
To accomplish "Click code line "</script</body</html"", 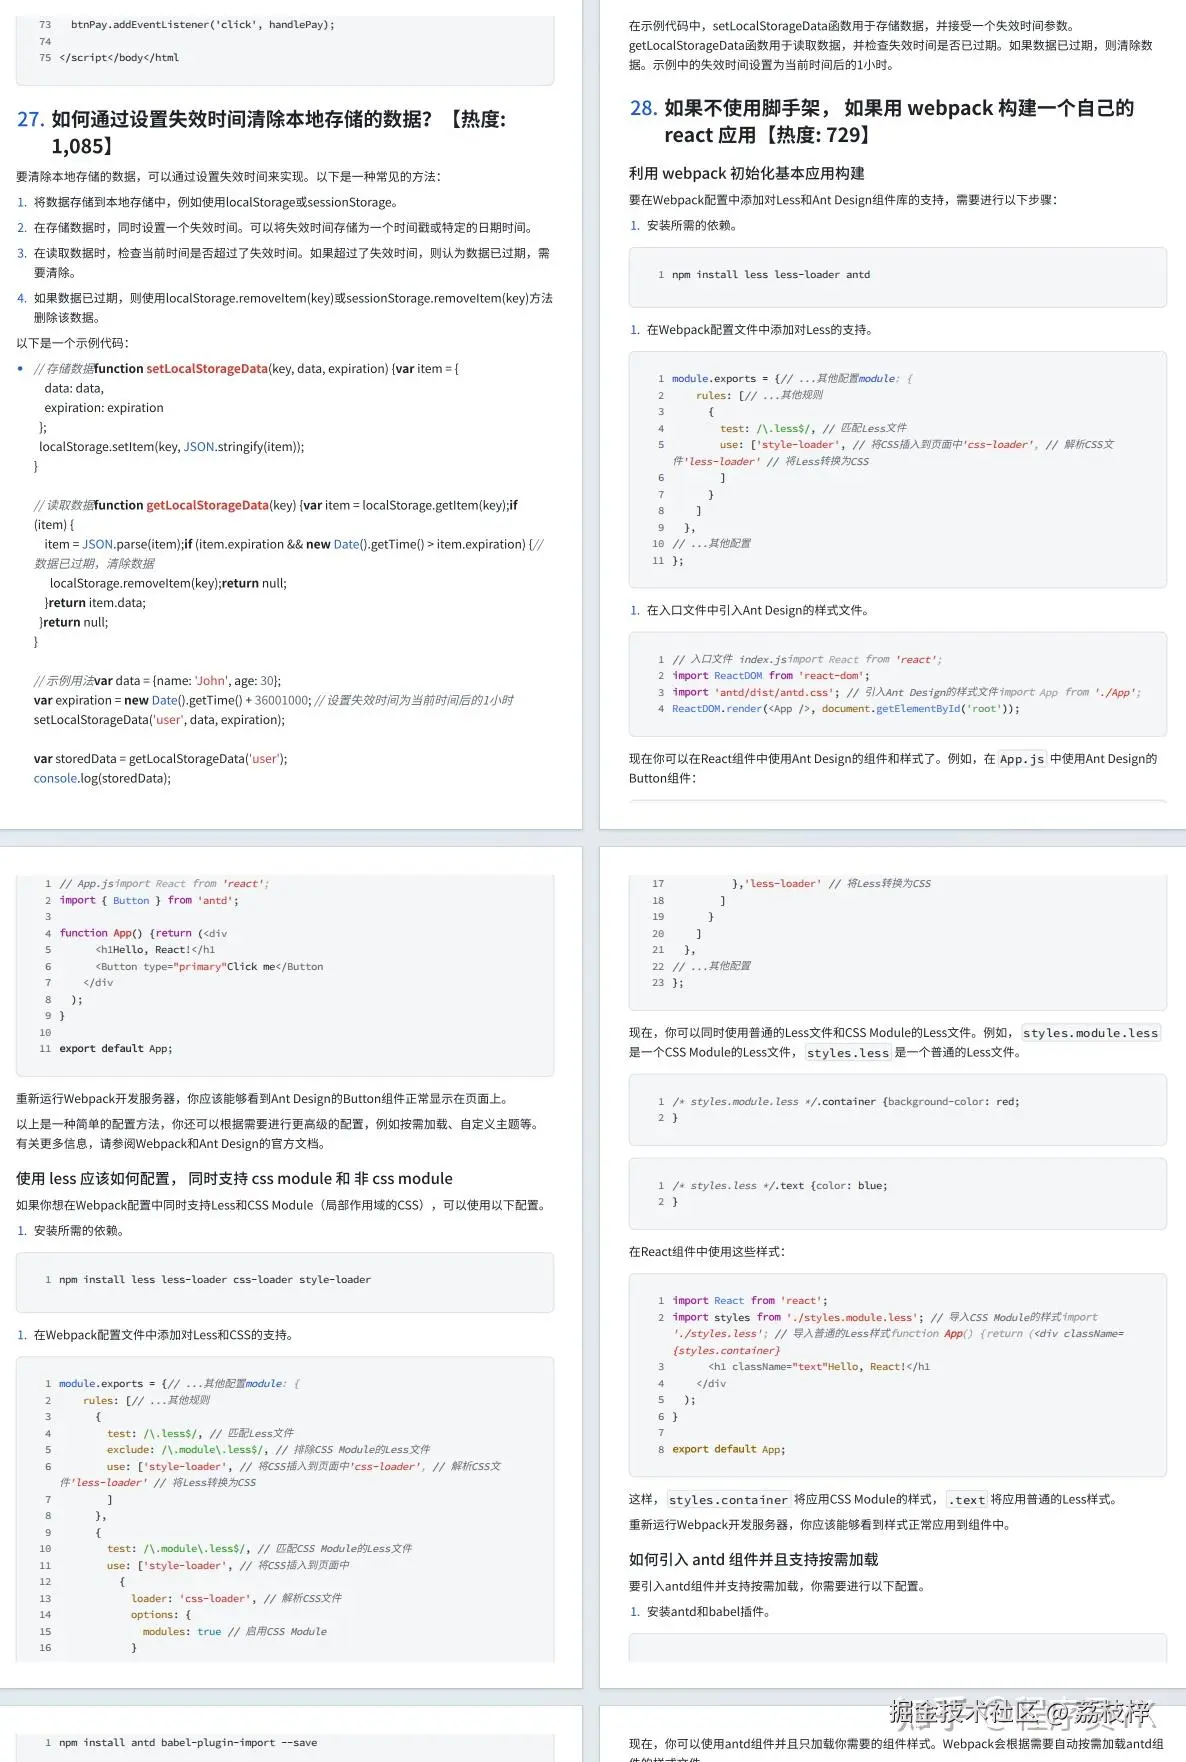I will [119, 57].
